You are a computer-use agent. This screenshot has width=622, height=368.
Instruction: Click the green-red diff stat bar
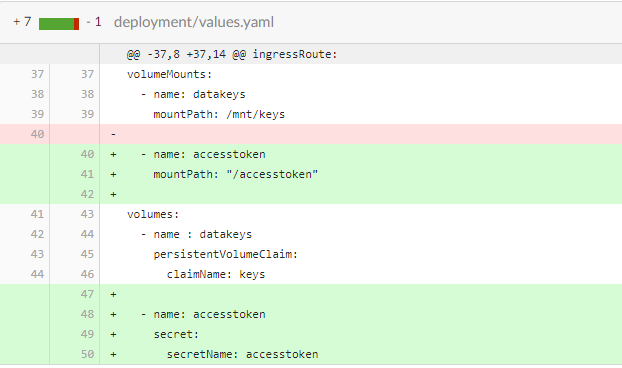click(59, 24)
